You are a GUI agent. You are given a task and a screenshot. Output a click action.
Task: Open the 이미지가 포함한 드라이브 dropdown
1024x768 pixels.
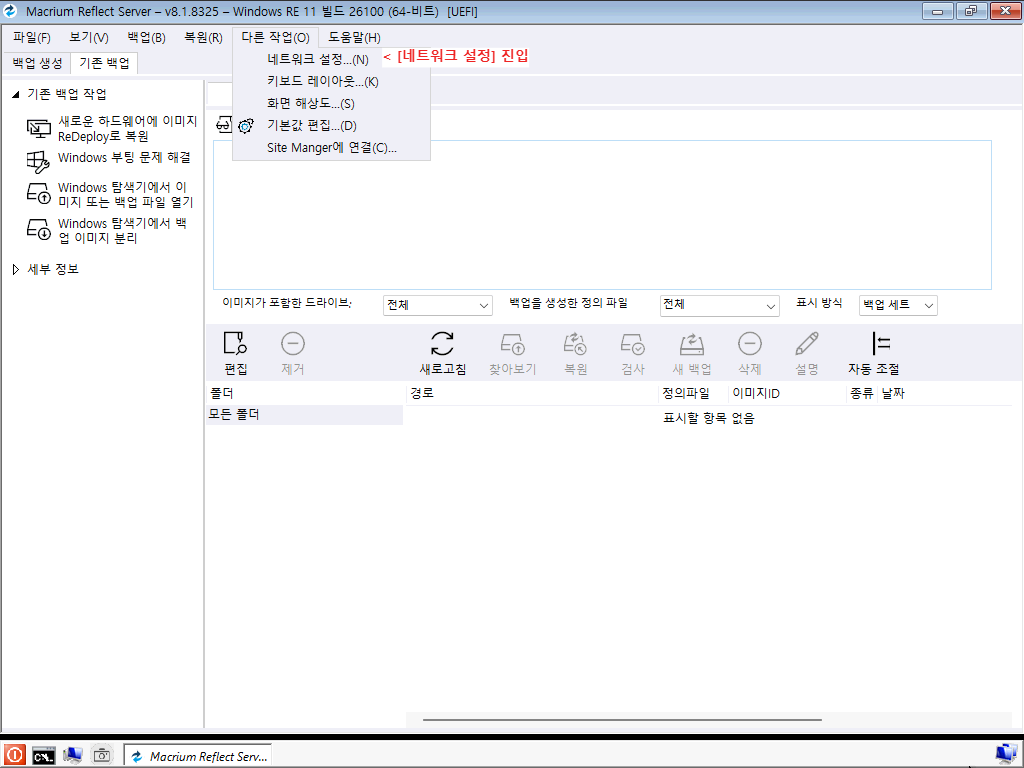(438, 305)
